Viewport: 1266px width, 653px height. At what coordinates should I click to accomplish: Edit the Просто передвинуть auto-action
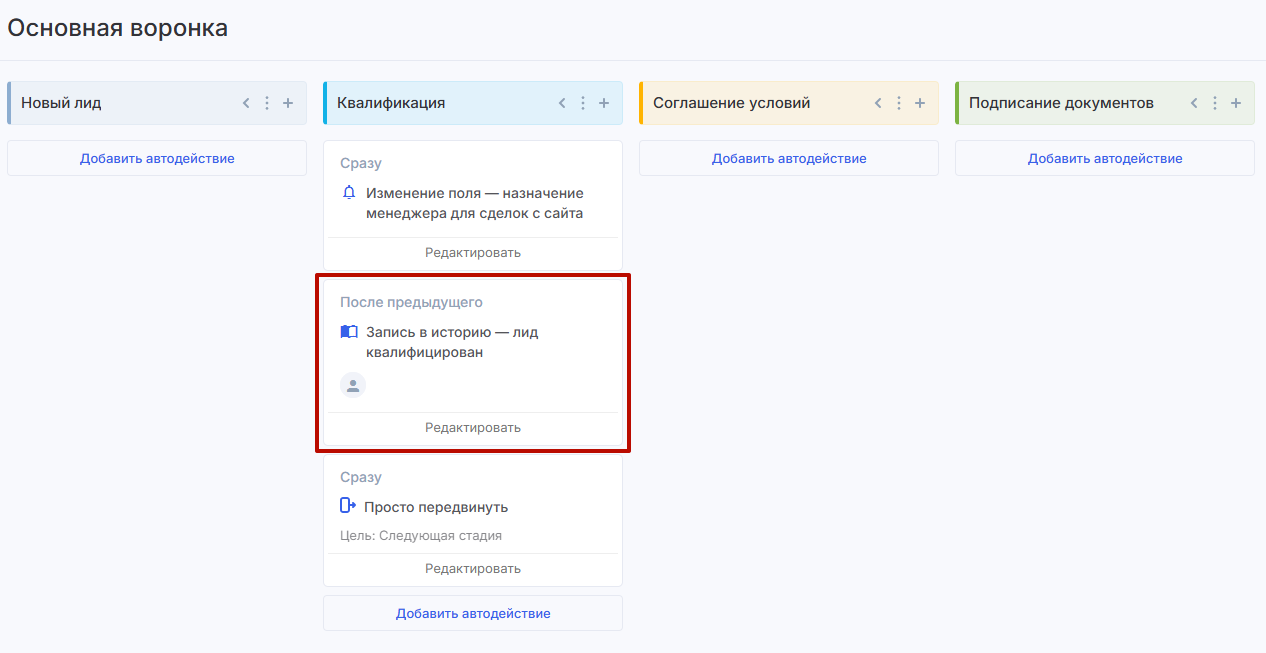click(x=473, y=569)
